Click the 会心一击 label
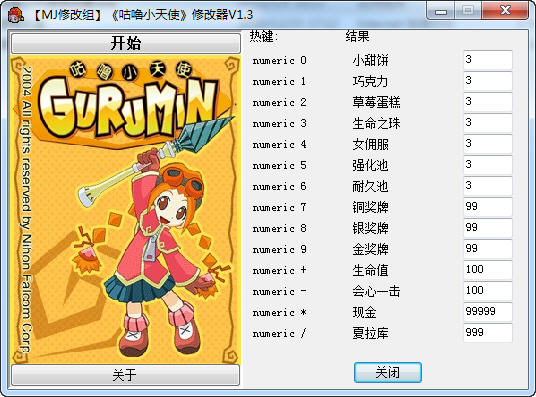Image resolution: width=536 pixels, height=397 pixels. [x=376, y=292]
